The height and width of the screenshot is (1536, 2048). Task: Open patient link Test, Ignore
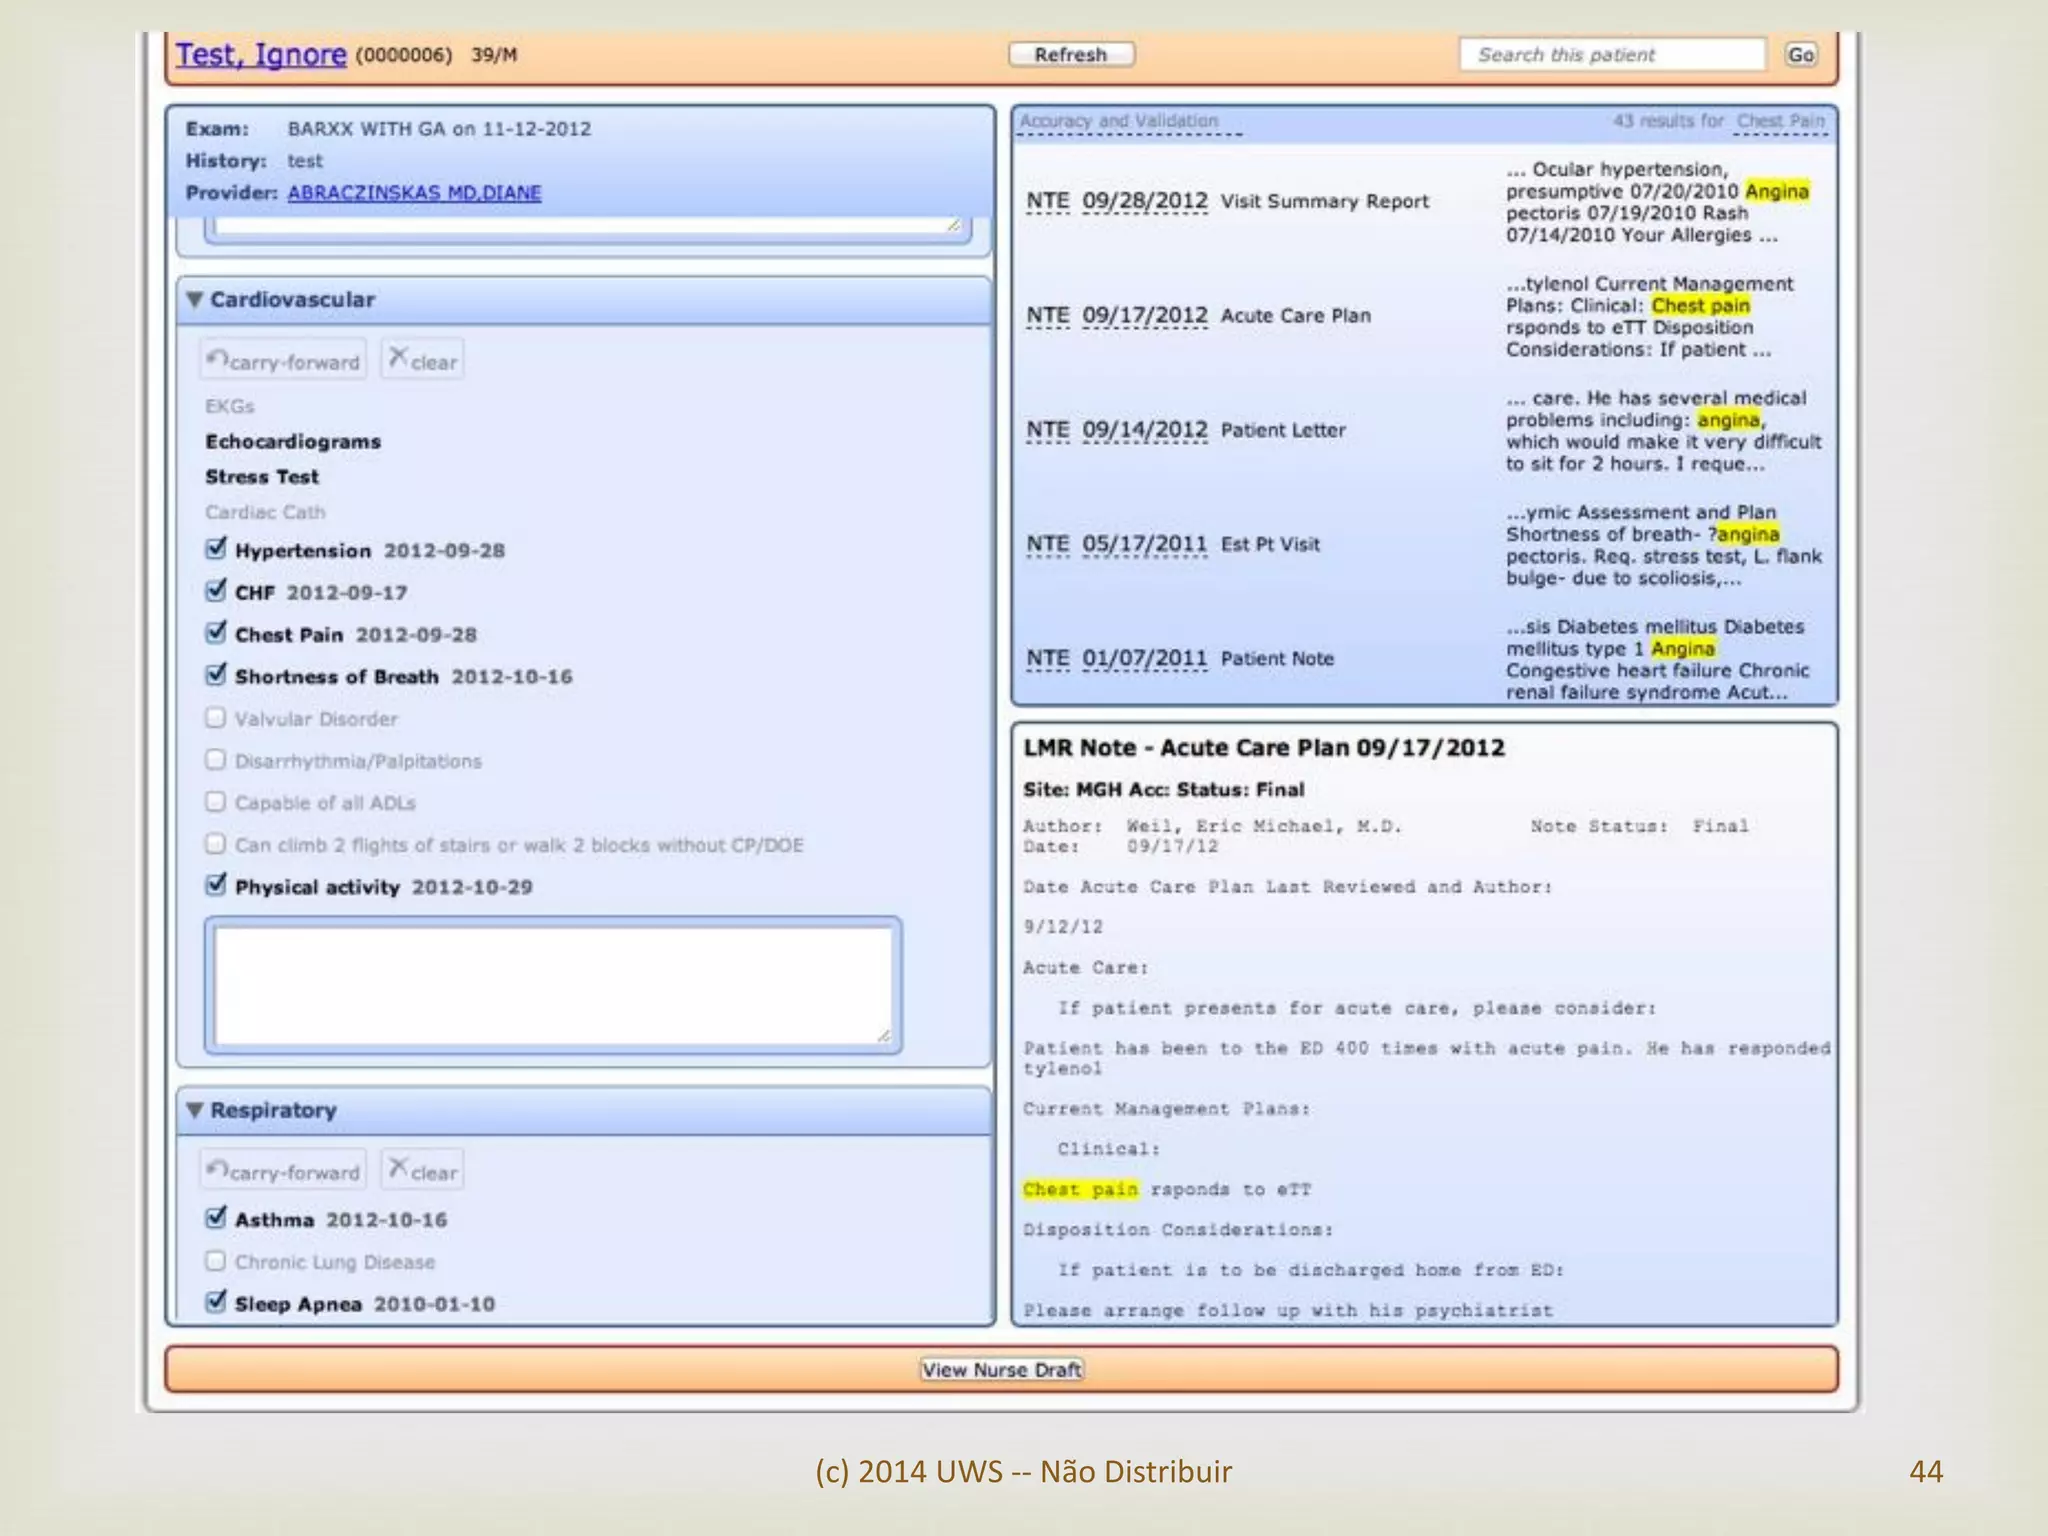(x=261, y=54)
